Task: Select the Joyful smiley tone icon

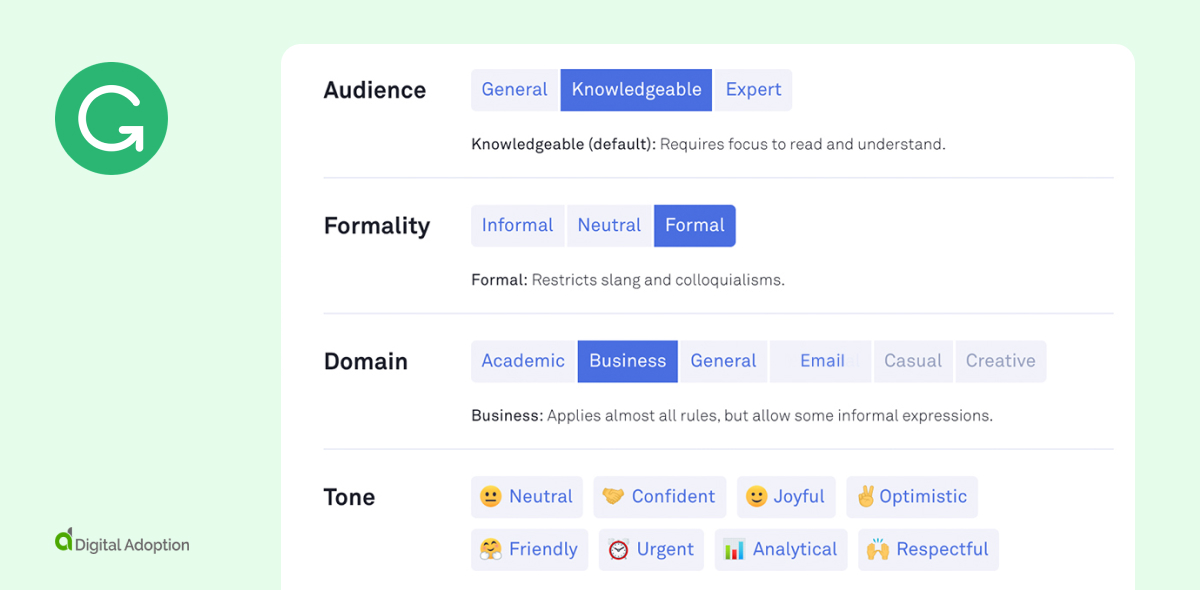Action: pos(786,496)
